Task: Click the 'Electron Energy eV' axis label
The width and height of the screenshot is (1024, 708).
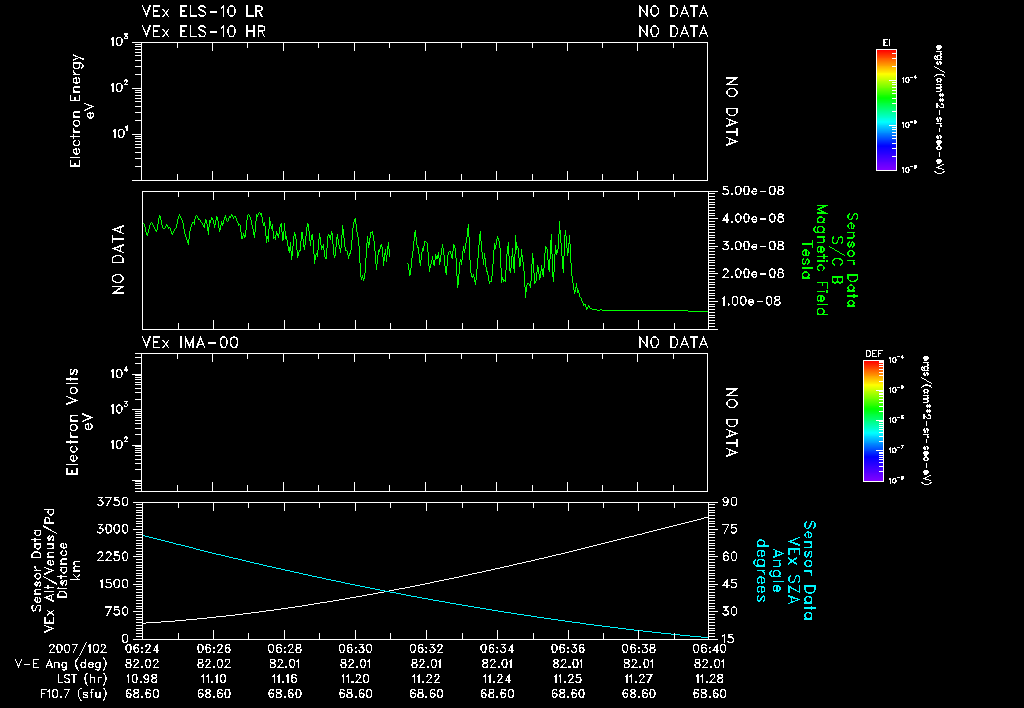Action: pyautogui.click(x=82, y=111)
